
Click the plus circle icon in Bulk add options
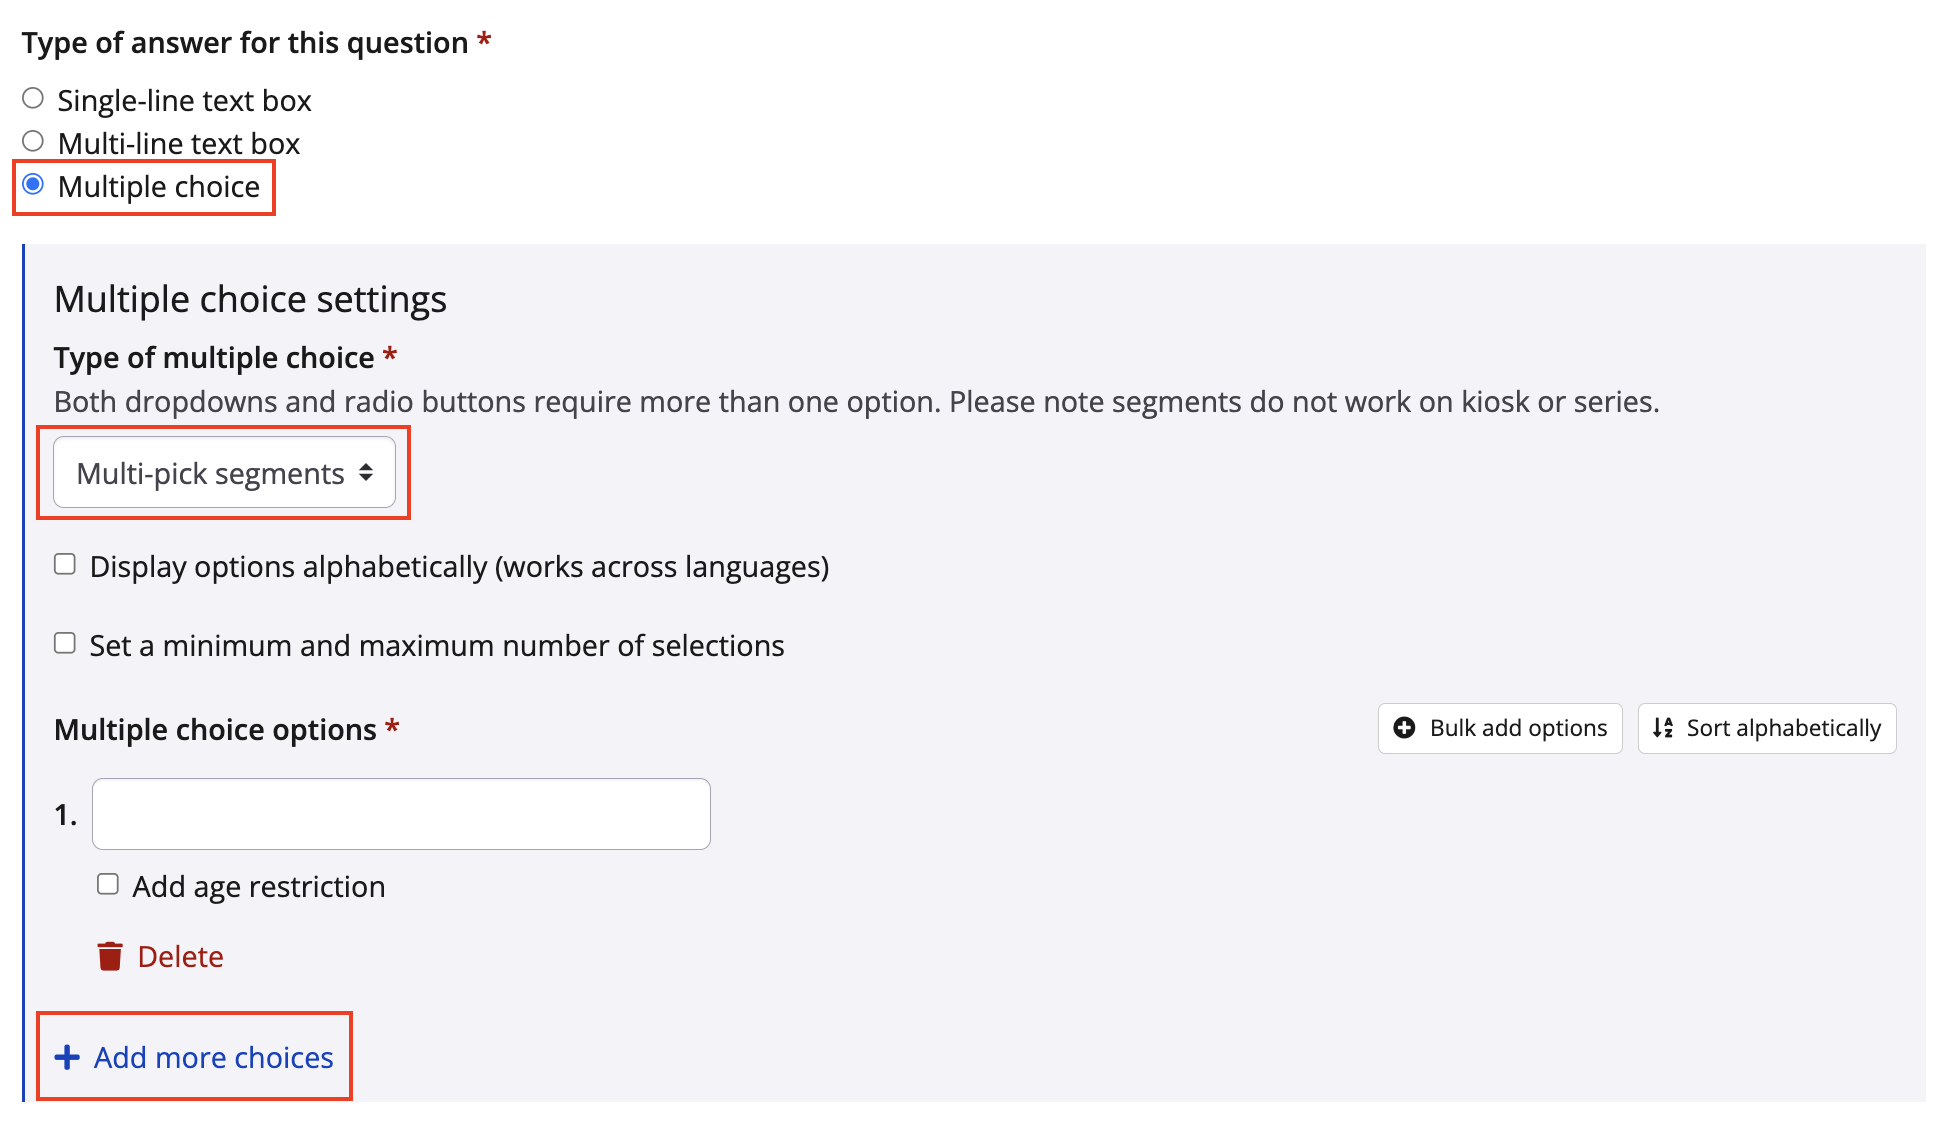(1404, 728)
